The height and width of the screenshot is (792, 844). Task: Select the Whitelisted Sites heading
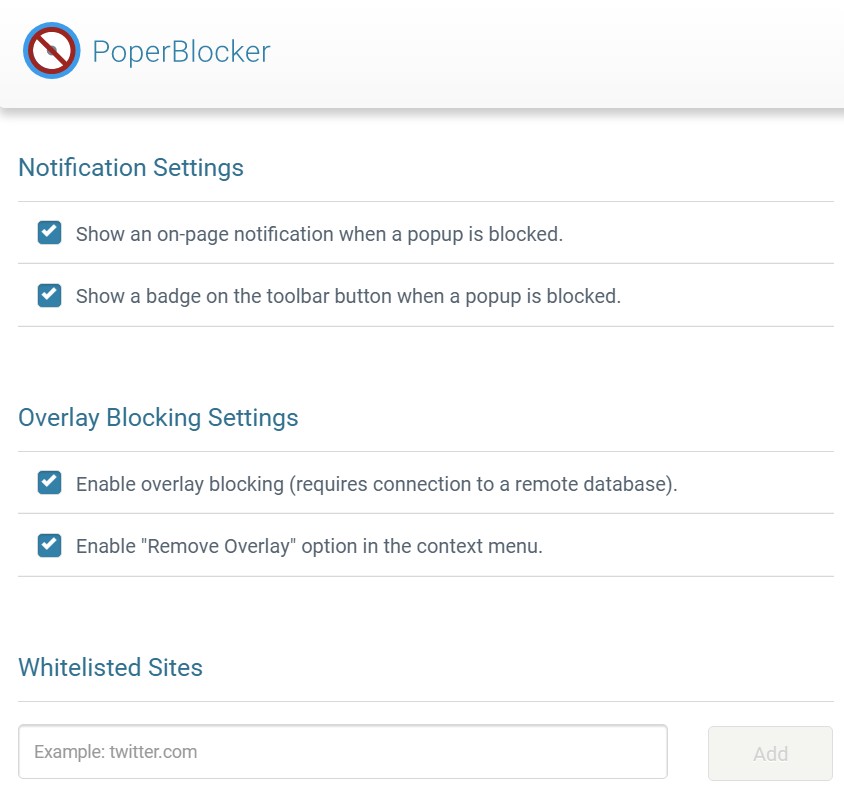coord(110,667)
